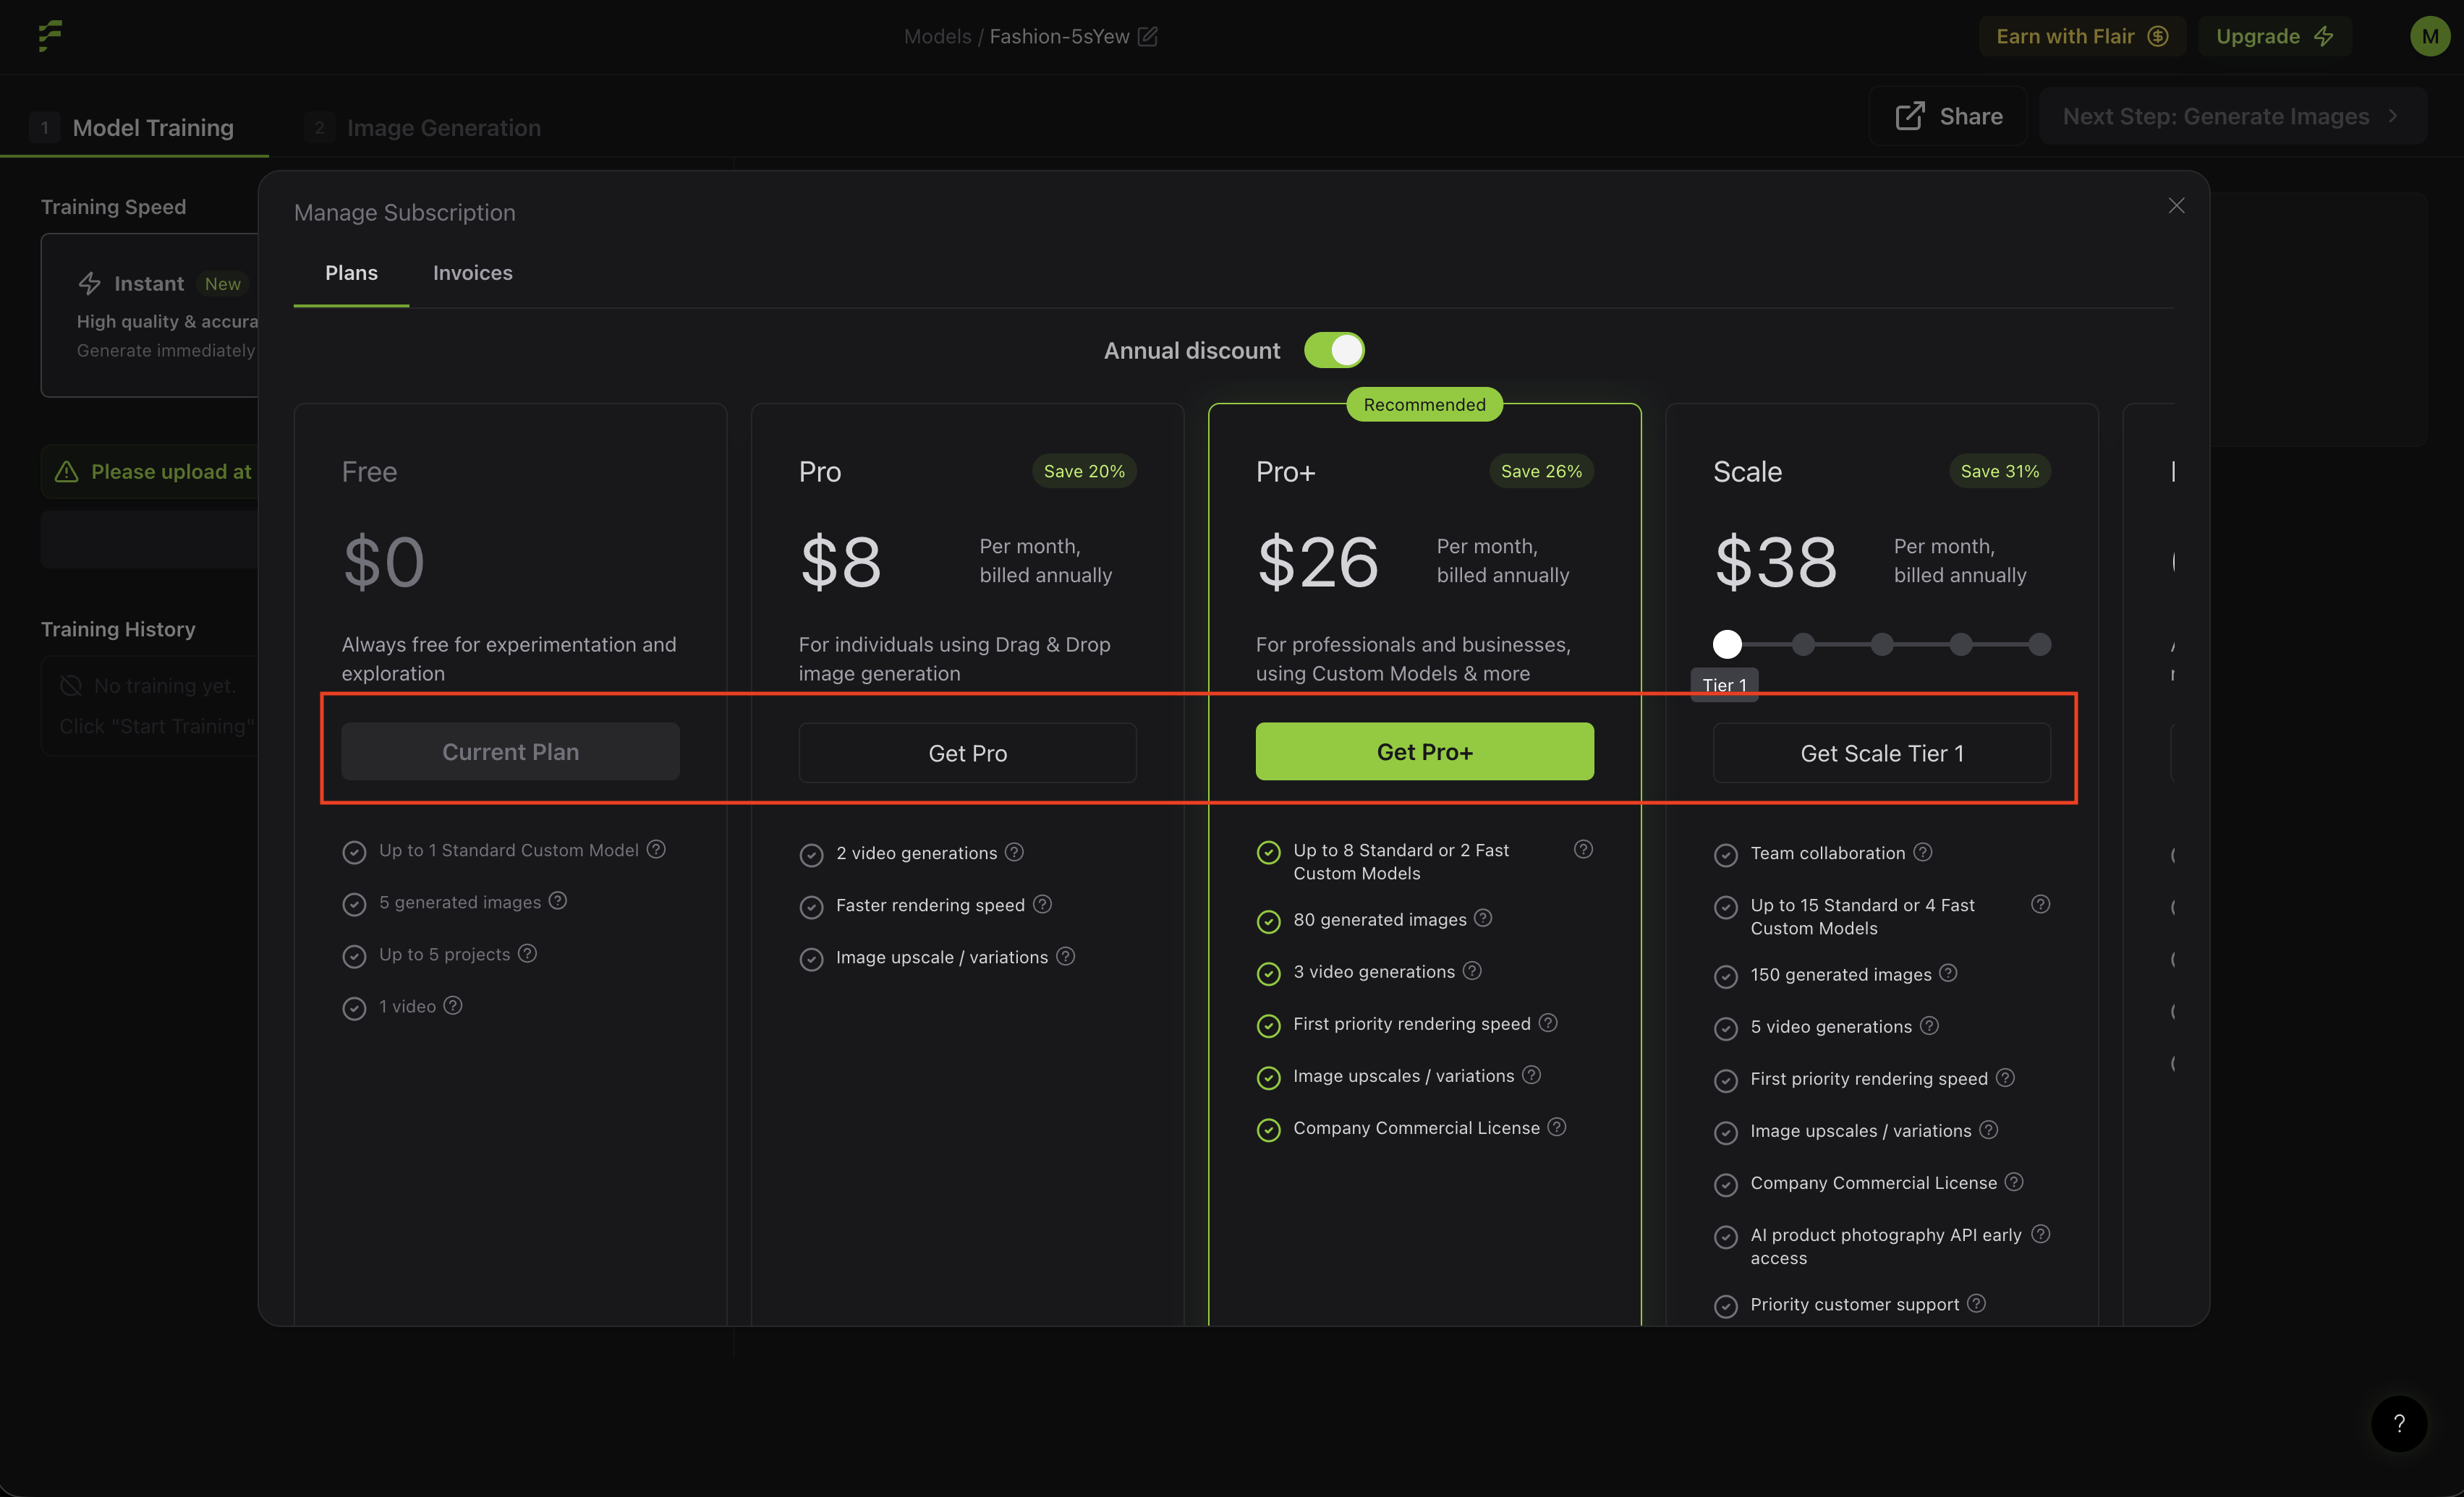The image size is (2464, 1497).
Task: Click info icon beside 80 generated images
Action: pos(1483,918)
